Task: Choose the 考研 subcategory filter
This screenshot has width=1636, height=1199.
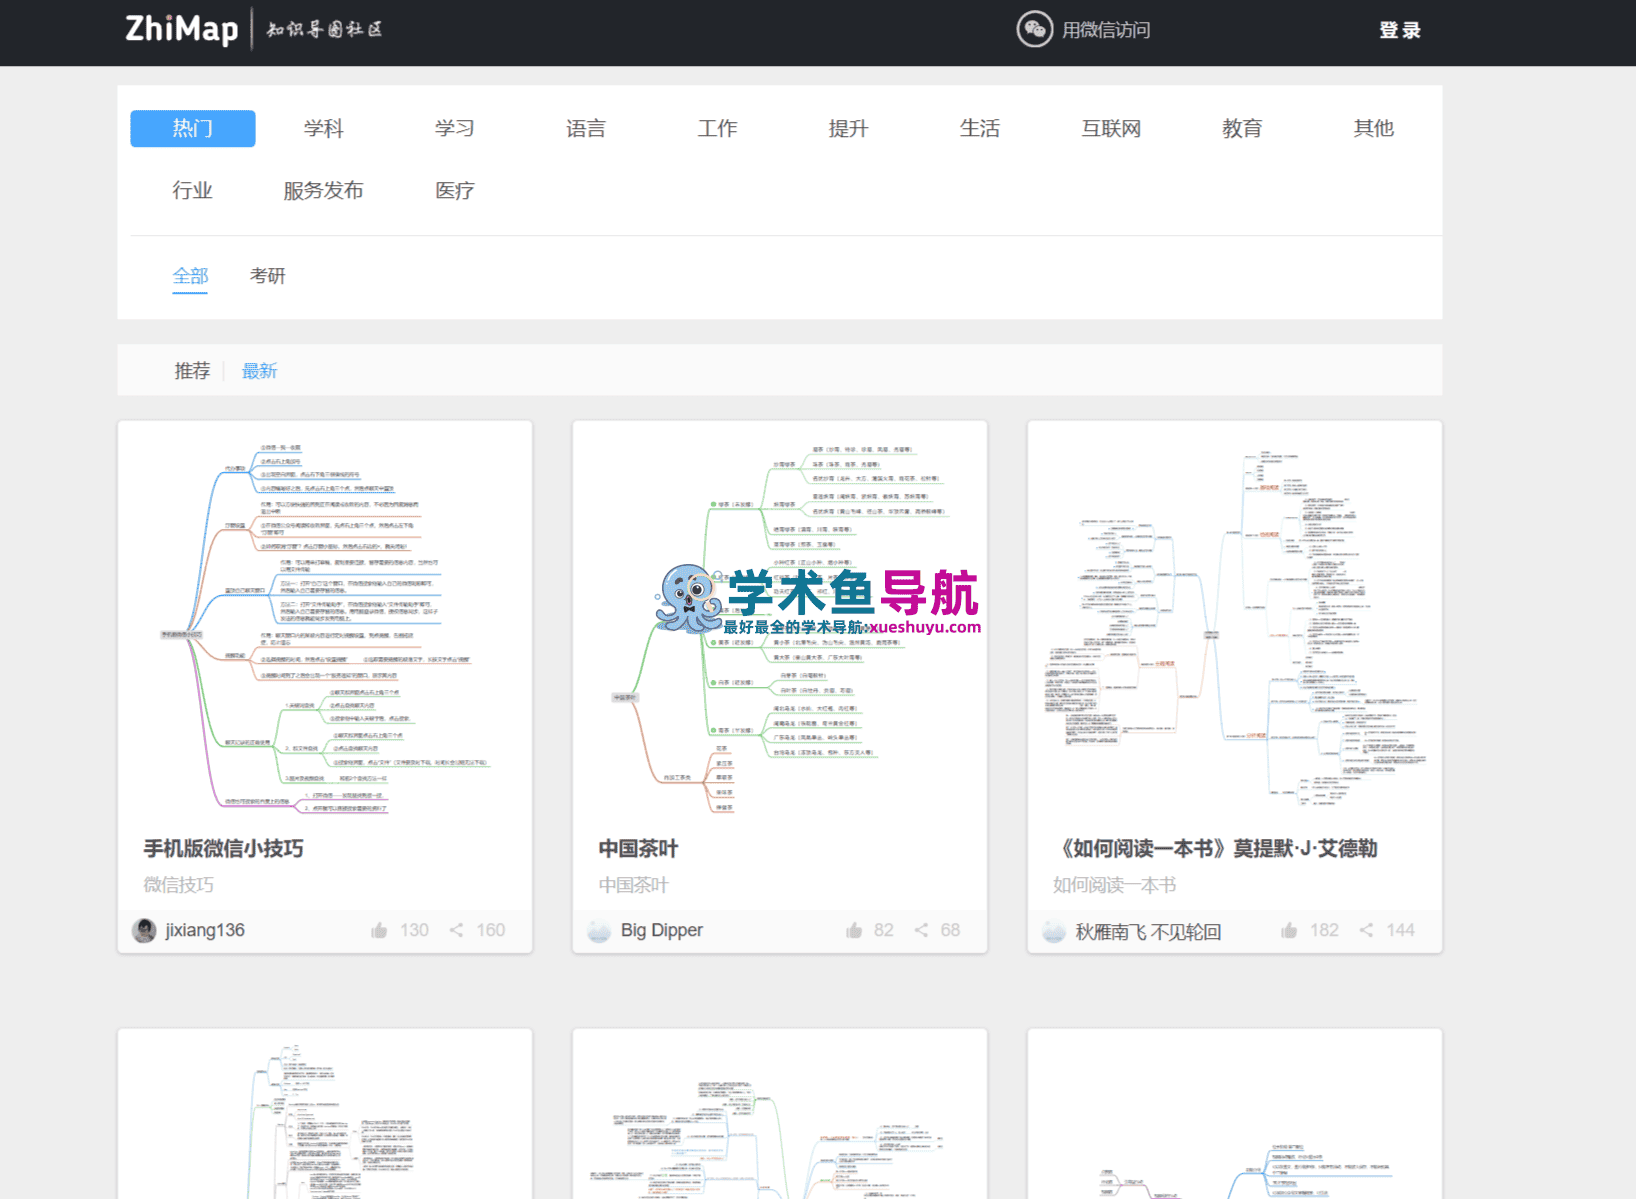Action: pyautogui.click(x=268, y=276)
